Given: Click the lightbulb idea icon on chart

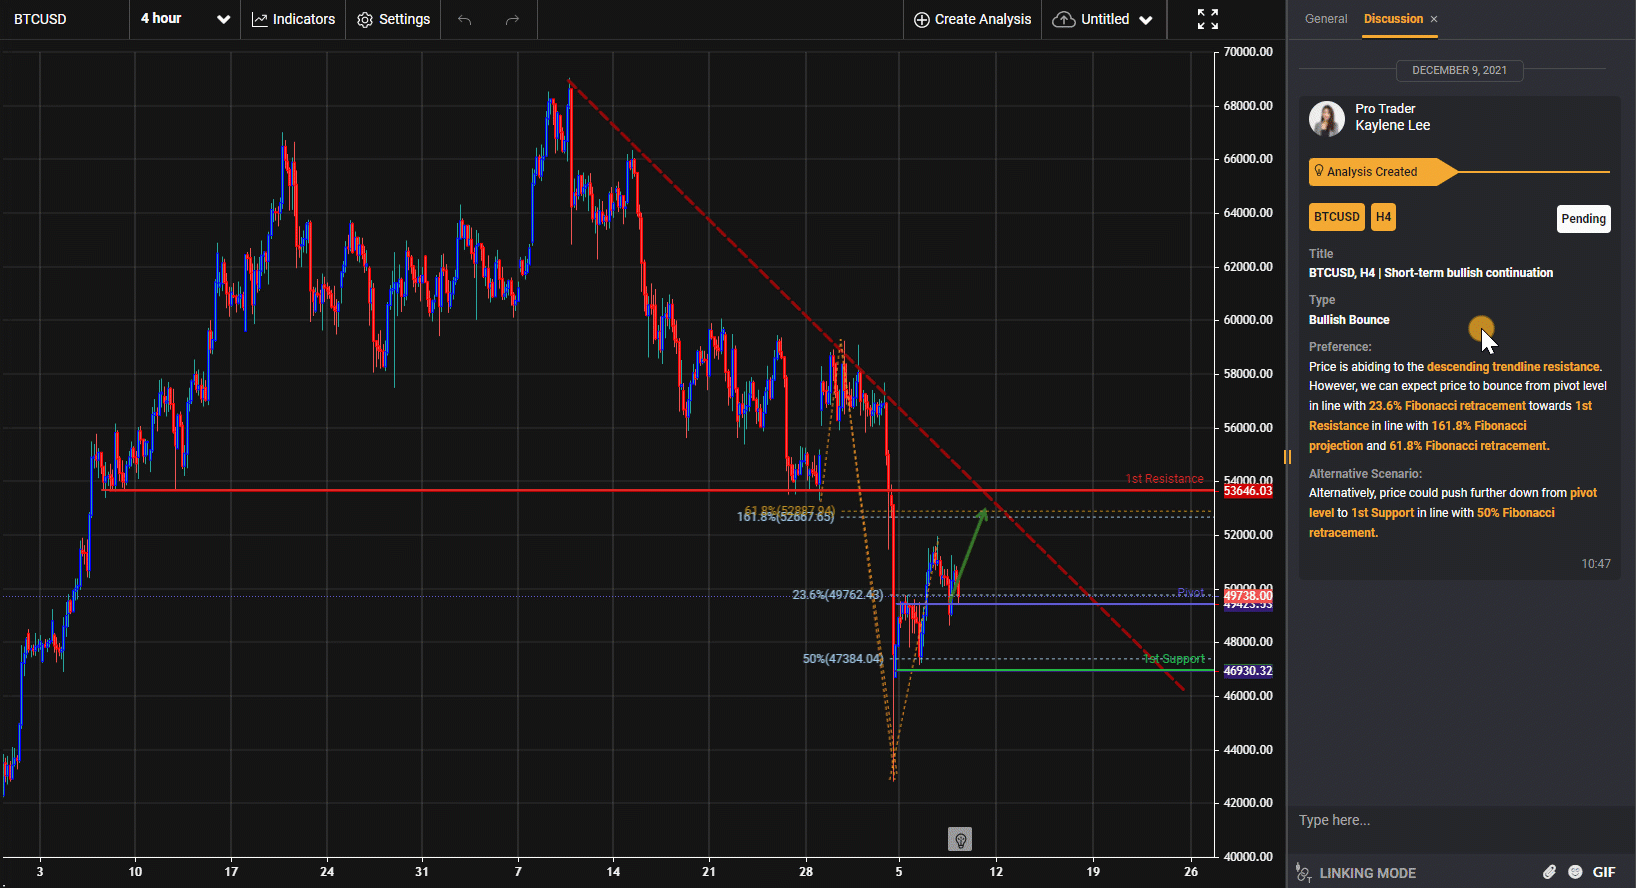Looking at the screenshot, I should (959, 839).
